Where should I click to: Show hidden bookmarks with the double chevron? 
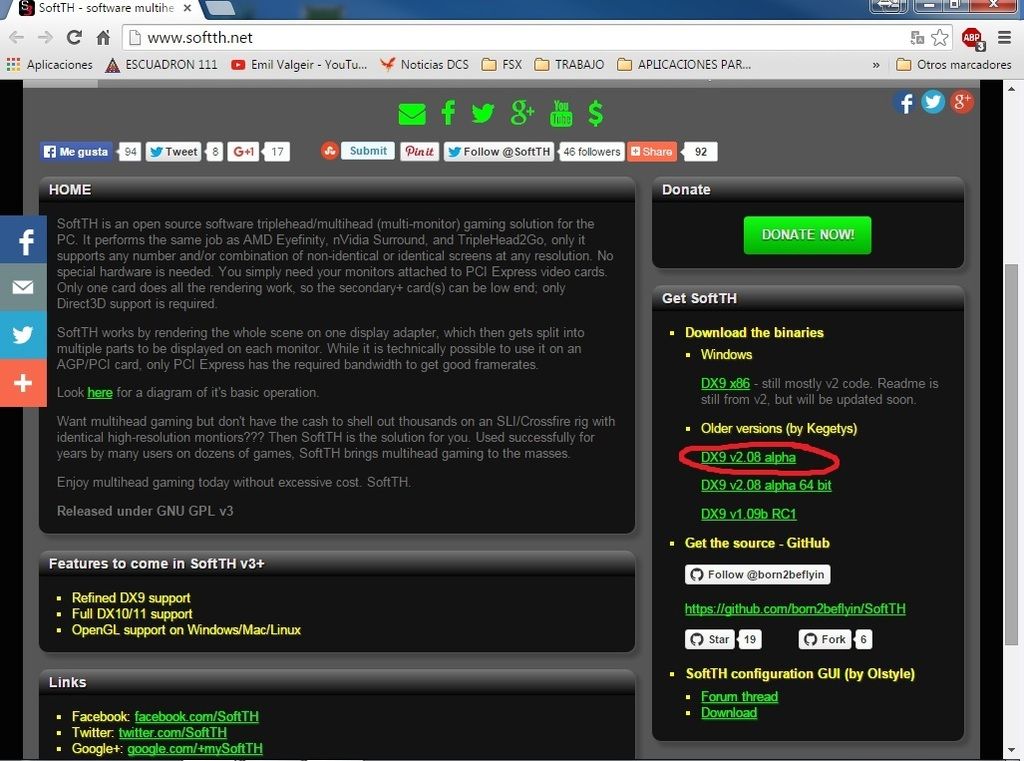(x=876, y=65)
